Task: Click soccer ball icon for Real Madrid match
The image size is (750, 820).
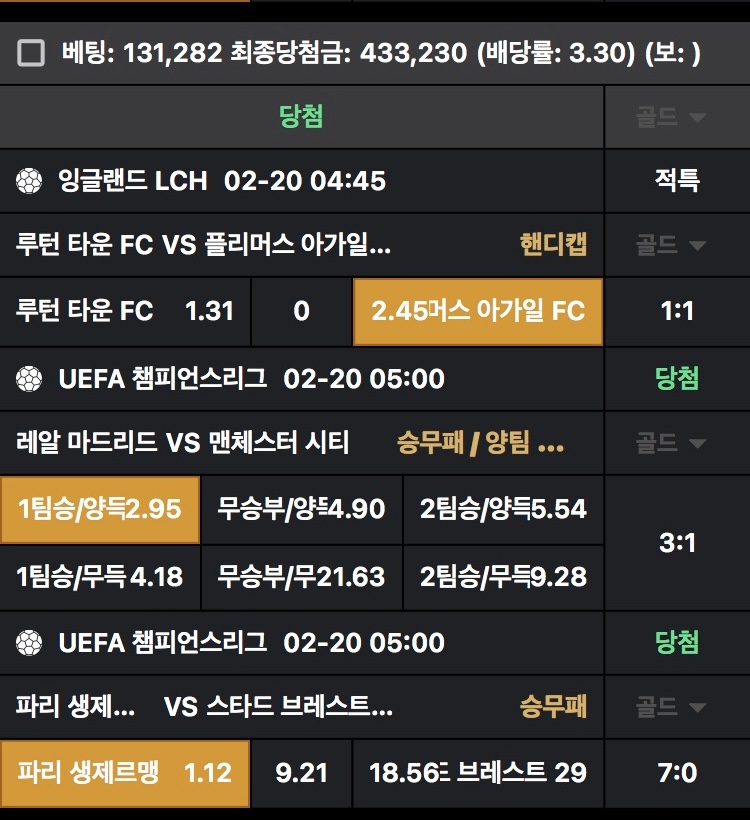Action: pyautogui.click(x=29, y=379)
